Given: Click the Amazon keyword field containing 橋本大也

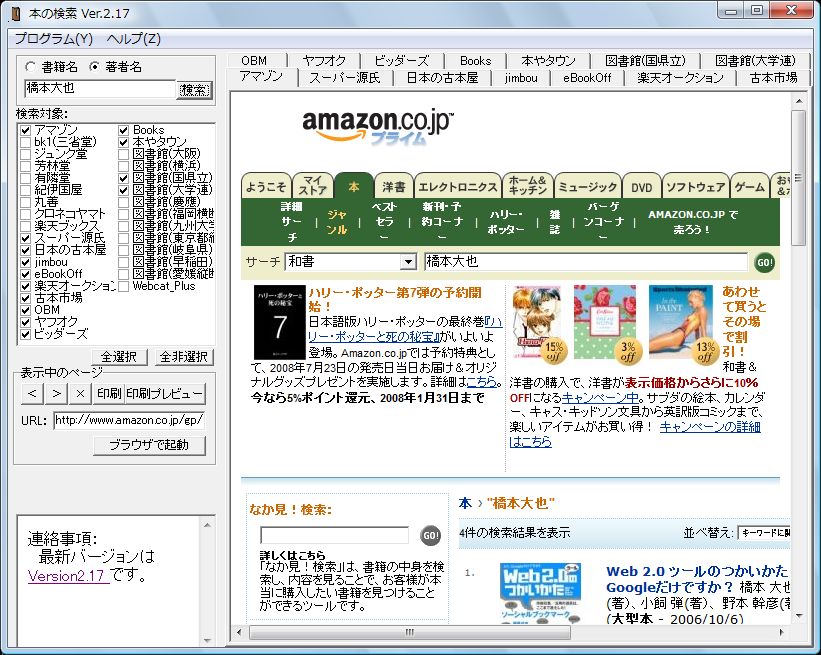Looking at the screenshot, I should (586, 262).
